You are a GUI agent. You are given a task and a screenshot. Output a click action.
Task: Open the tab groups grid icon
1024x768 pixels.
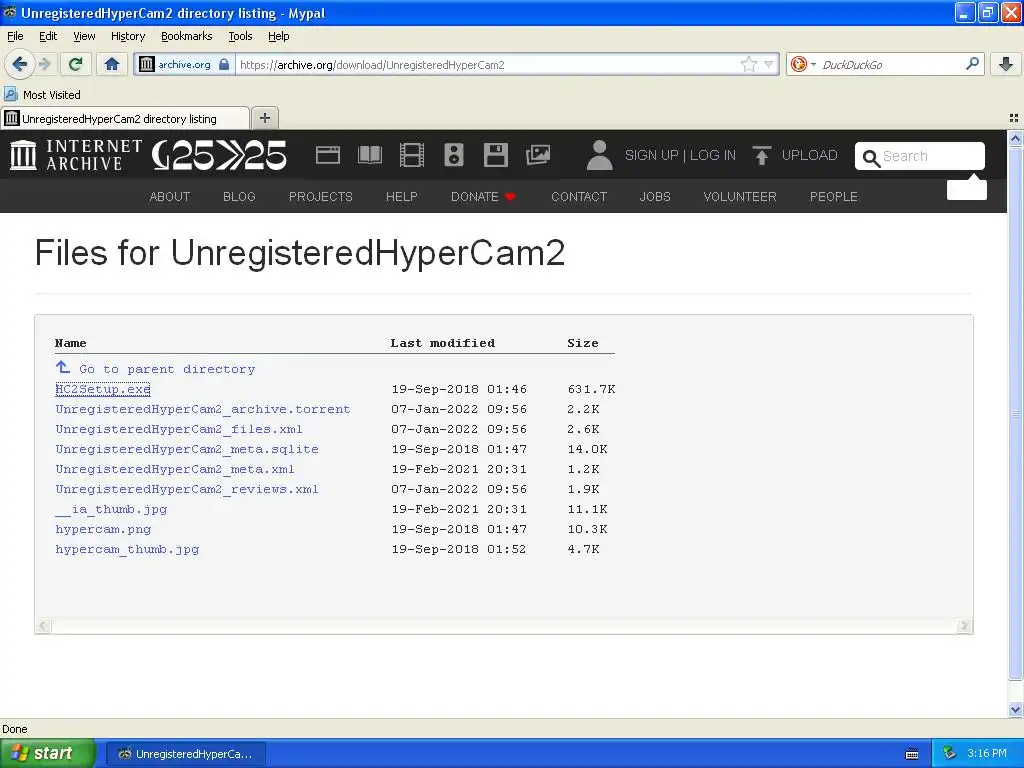(x=1014, y=118)
